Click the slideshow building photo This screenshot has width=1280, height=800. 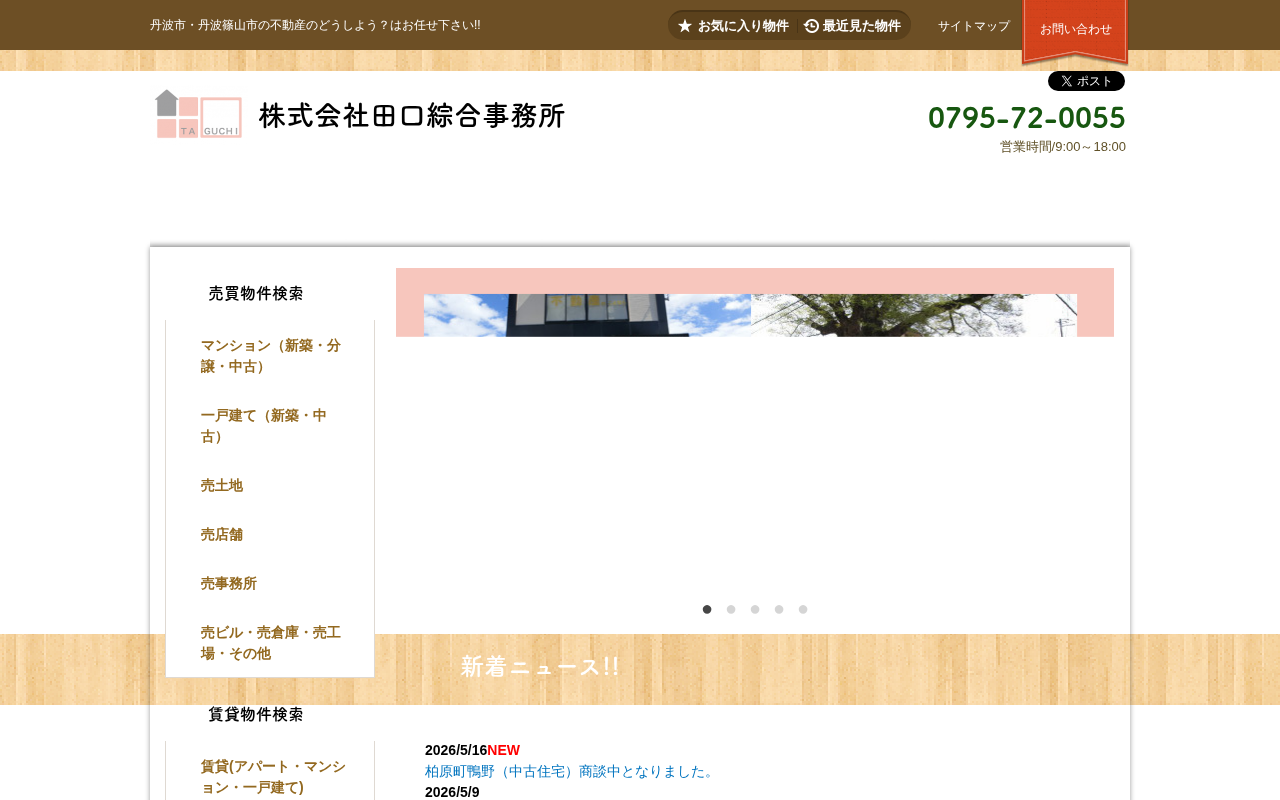click(587, 315)
